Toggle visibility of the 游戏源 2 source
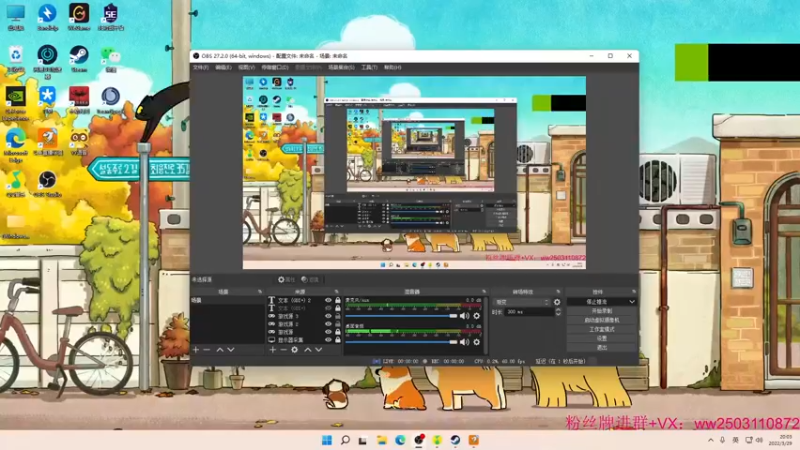Viewport: 800px width, 450px height. 328,324
